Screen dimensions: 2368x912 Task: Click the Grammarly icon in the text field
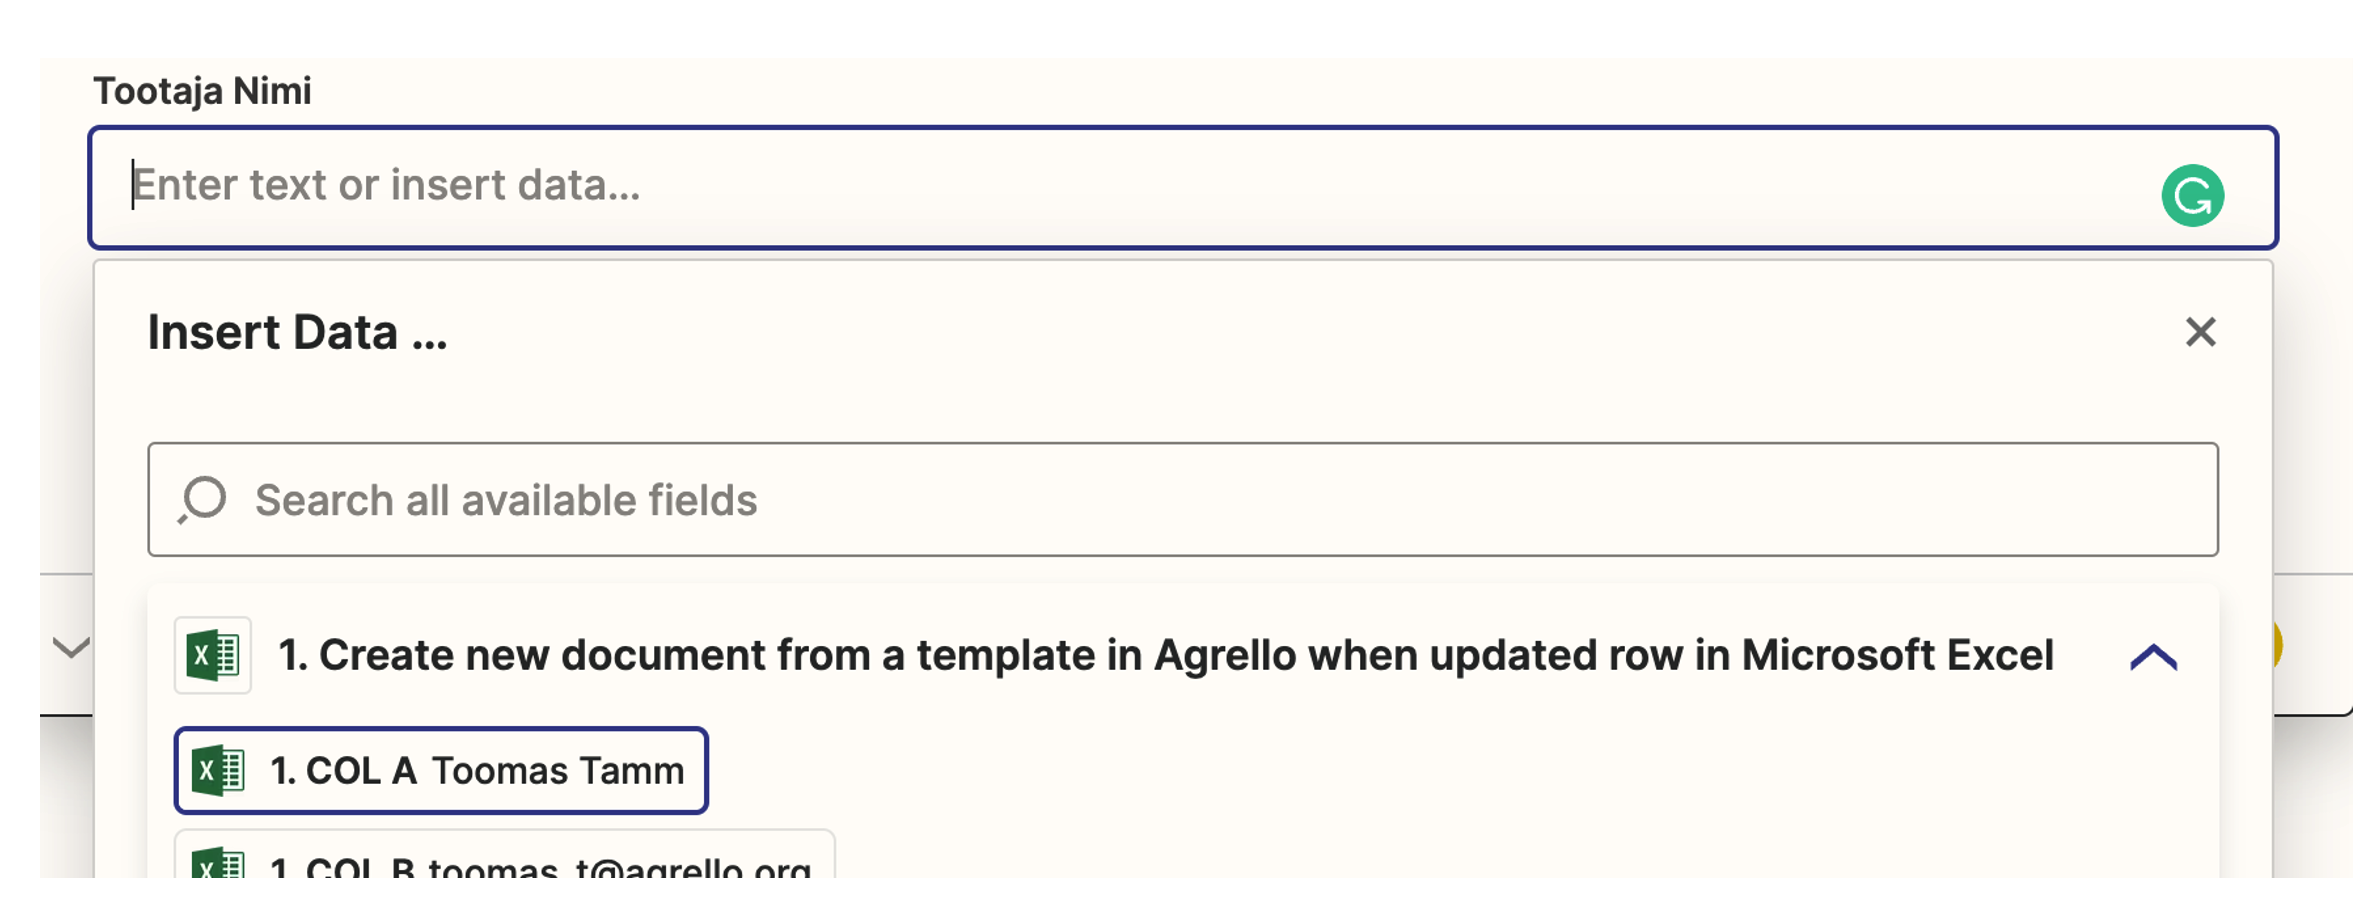click(x=2193, y=193)
